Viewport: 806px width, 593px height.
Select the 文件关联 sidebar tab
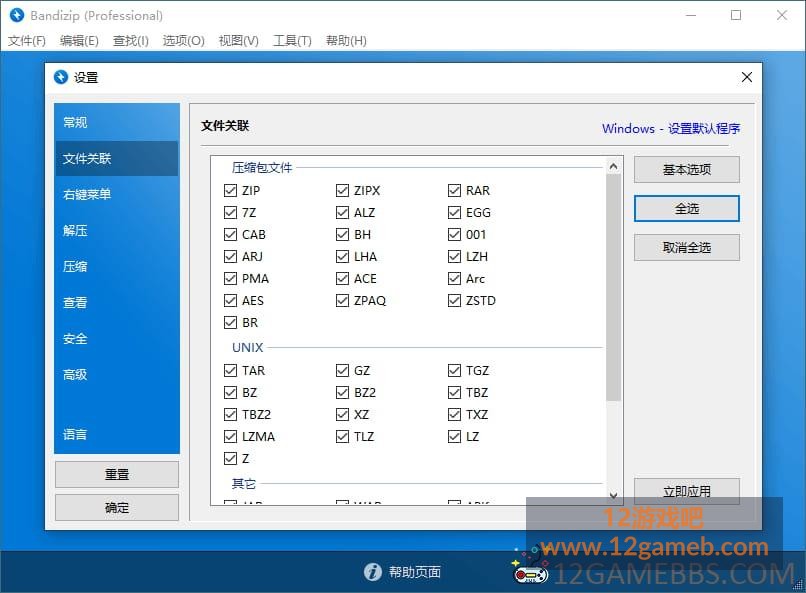coord(117,158)
